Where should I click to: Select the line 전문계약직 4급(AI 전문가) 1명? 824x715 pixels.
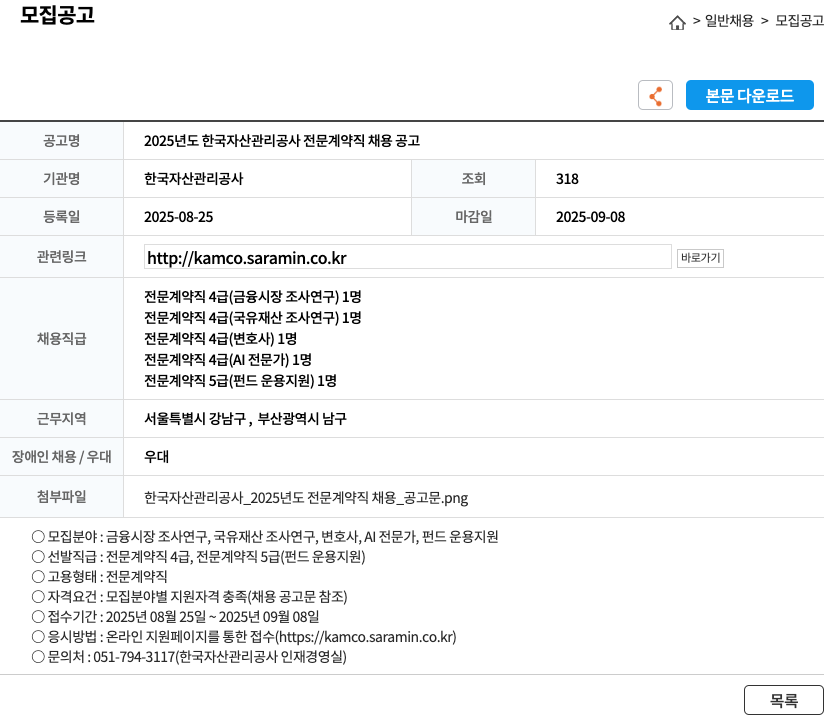coord(228,360)
